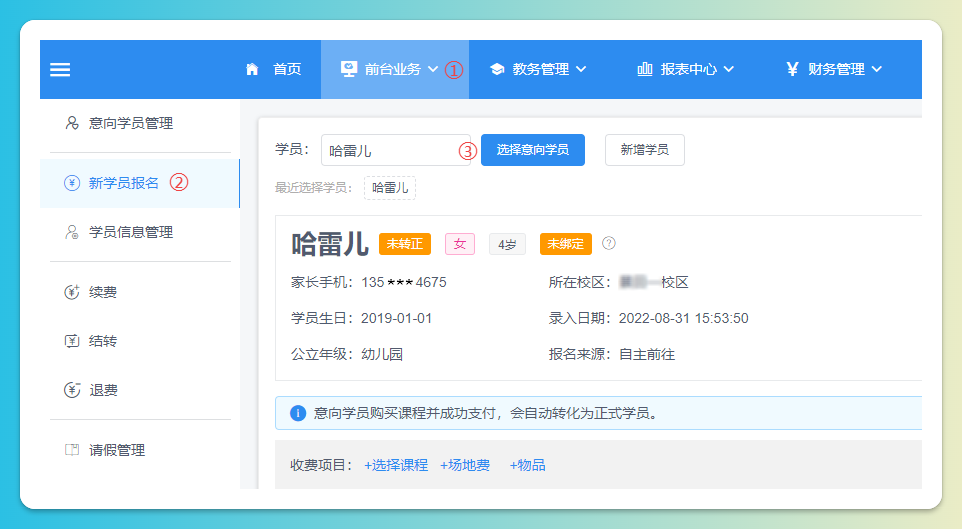The width and height of the screenshot is (962, 529).
Task: Click the graduation cap icon beside 教务管理
Action: click(497, 69)
